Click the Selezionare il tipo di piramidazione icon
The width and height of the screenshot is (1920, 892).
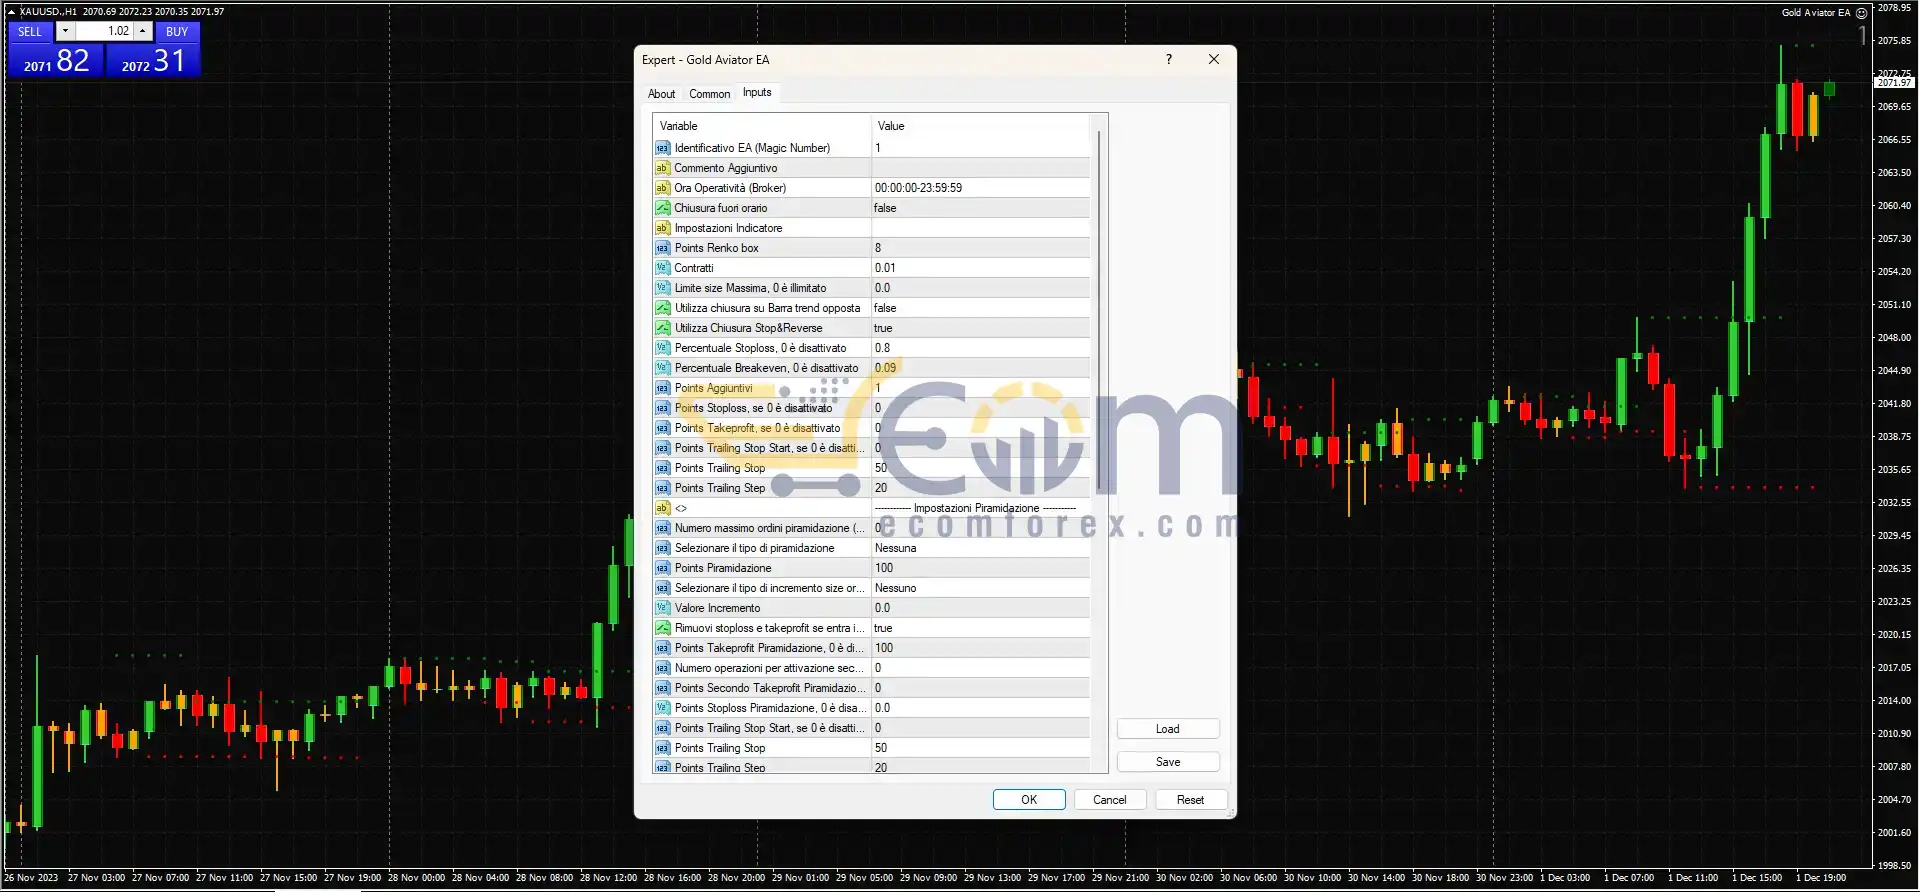coord(662,548)
